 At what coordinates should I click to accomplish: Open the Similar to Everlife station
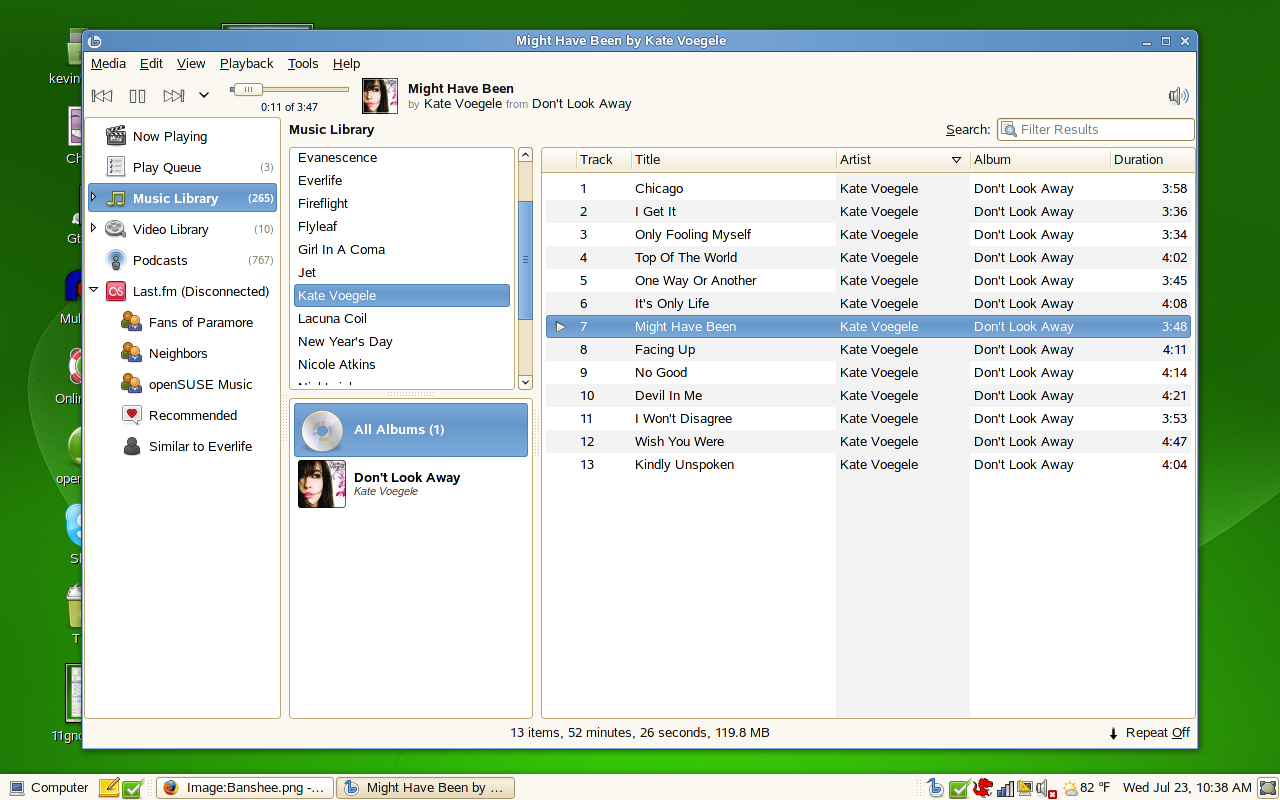(200, 447)
